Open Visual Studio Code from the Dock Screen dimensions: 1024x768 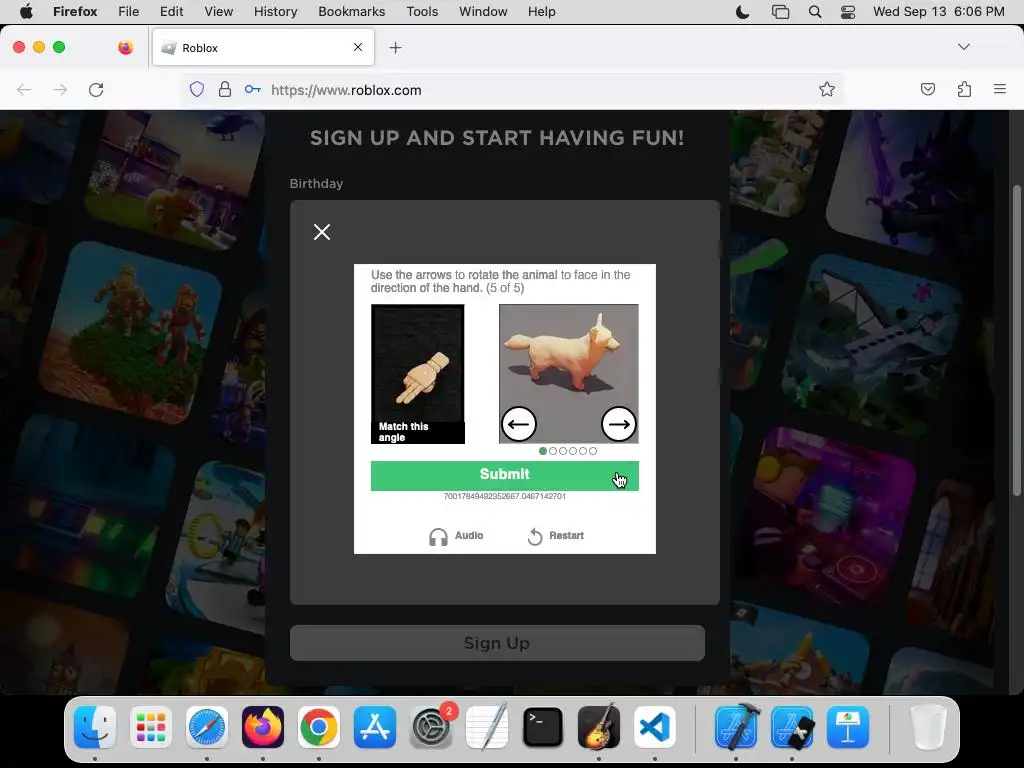coord(655,727)
